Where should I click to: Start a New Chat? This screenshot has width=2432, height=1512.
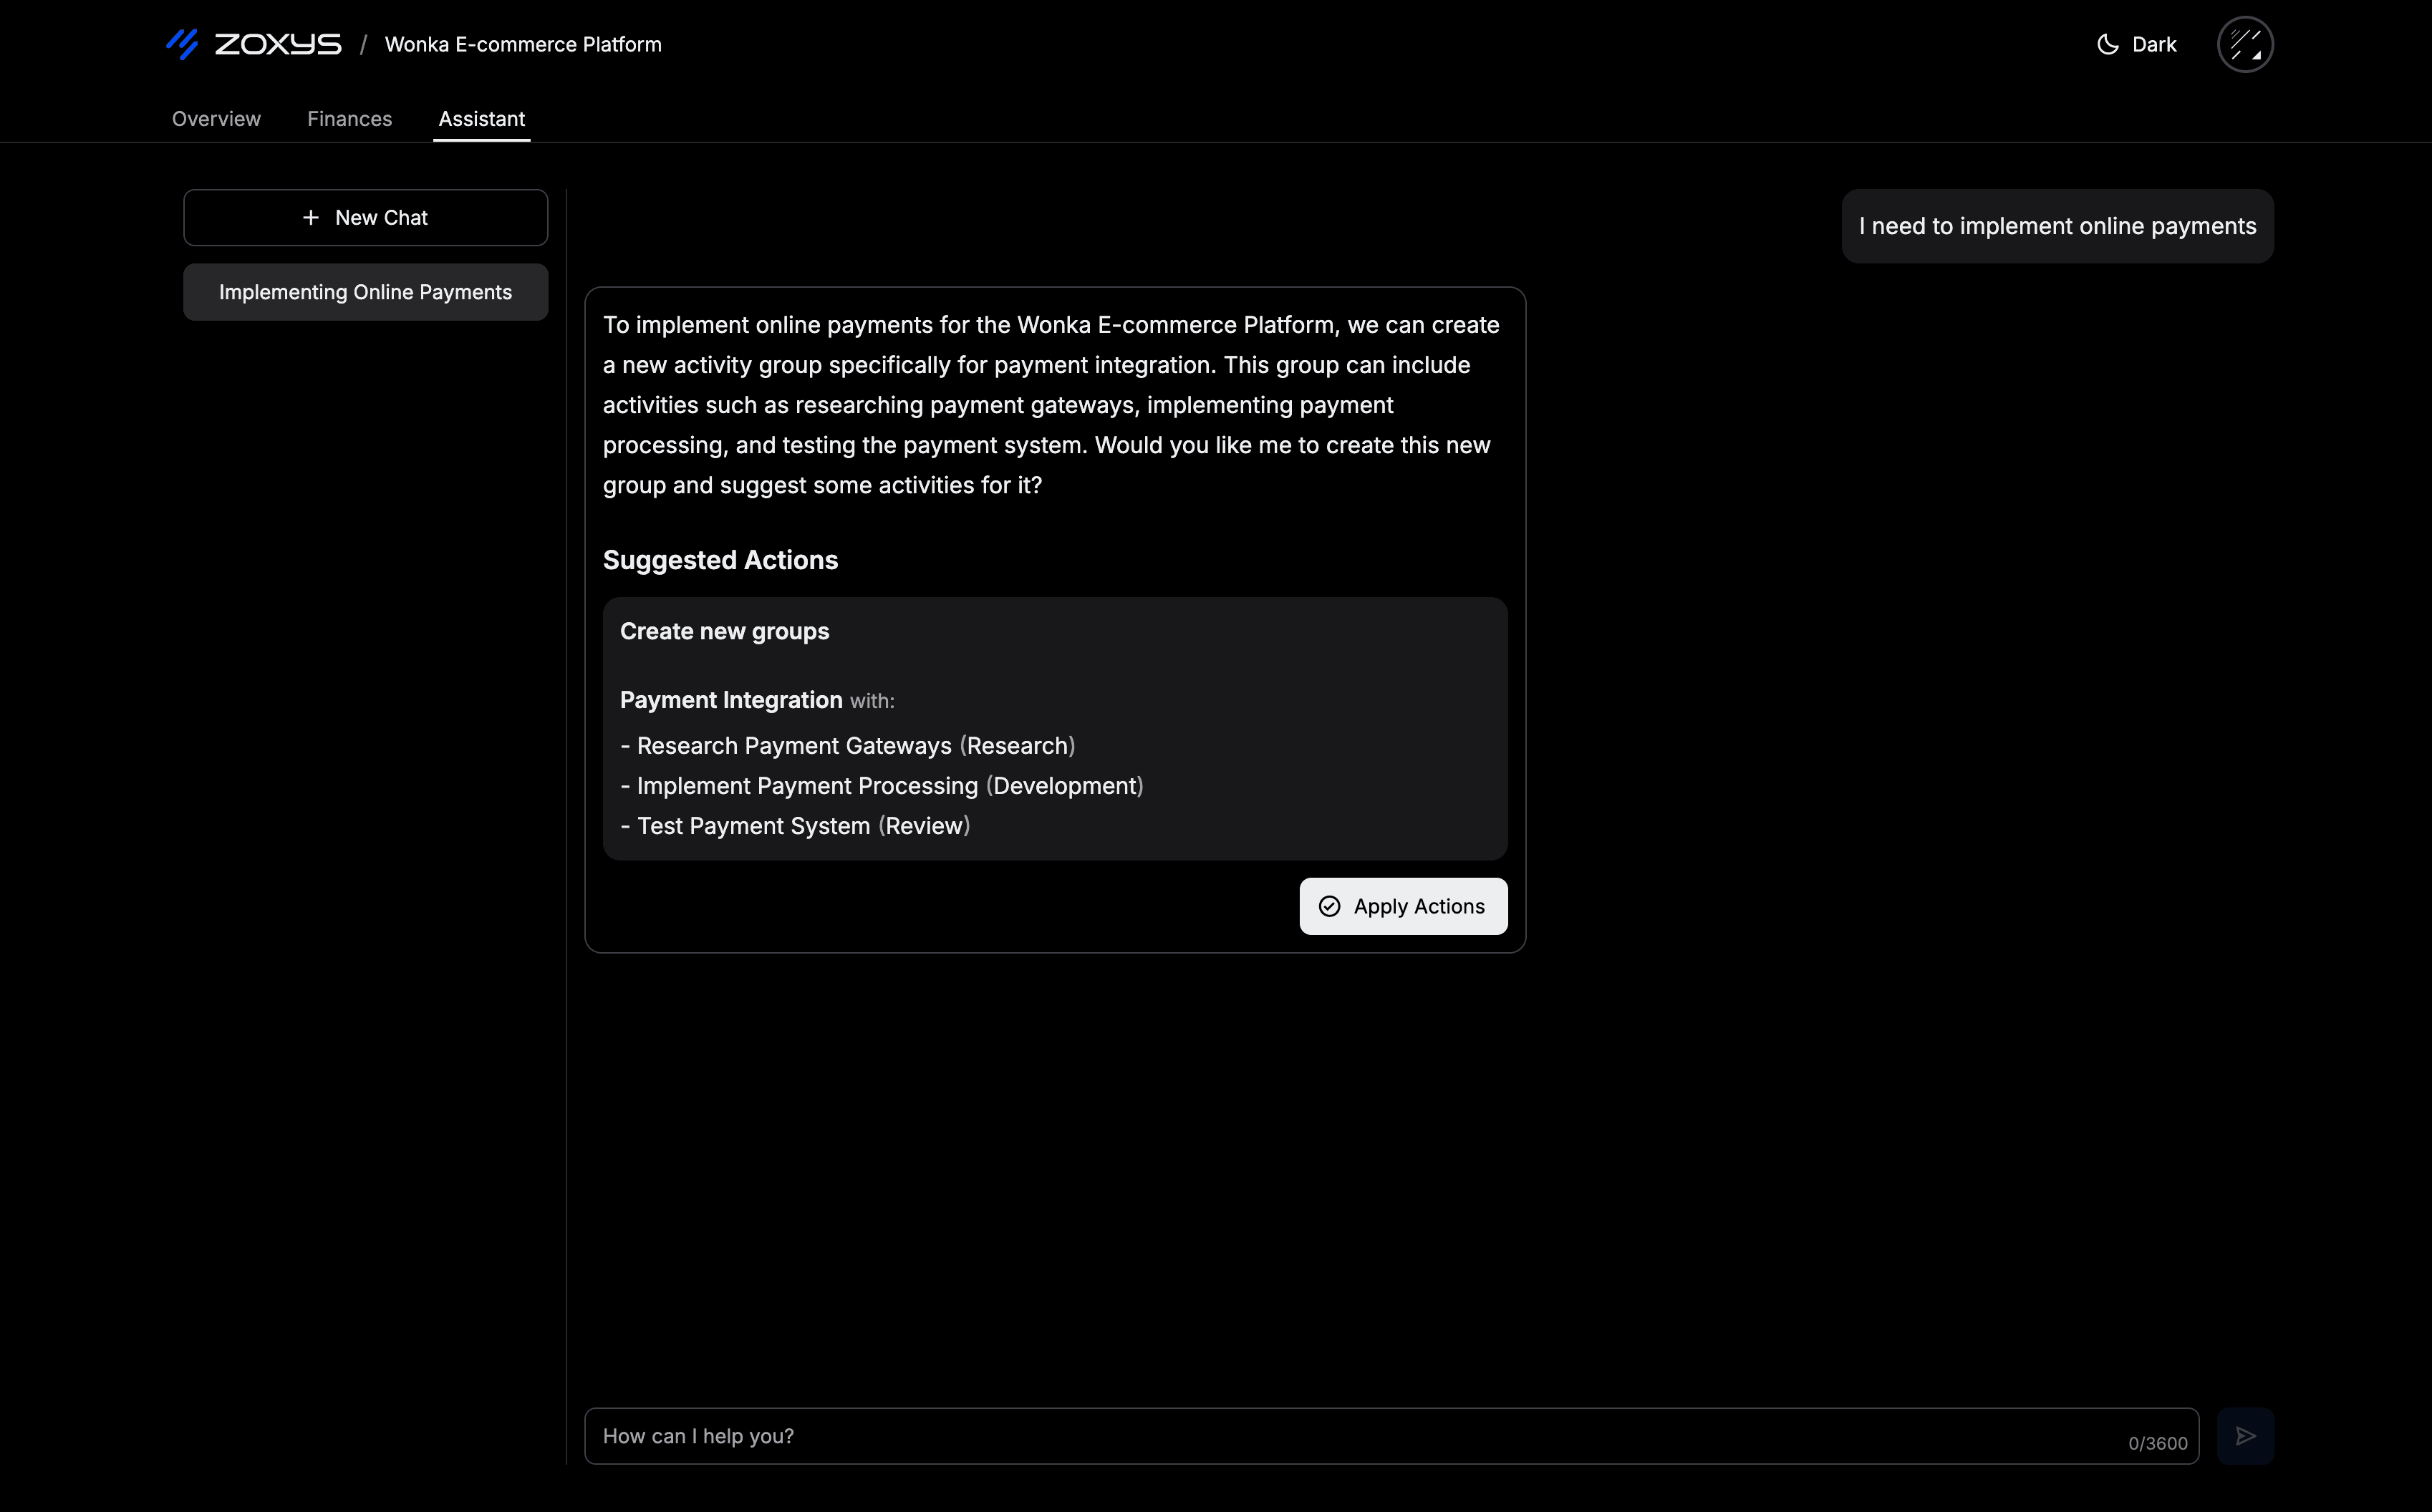(365, 217)
